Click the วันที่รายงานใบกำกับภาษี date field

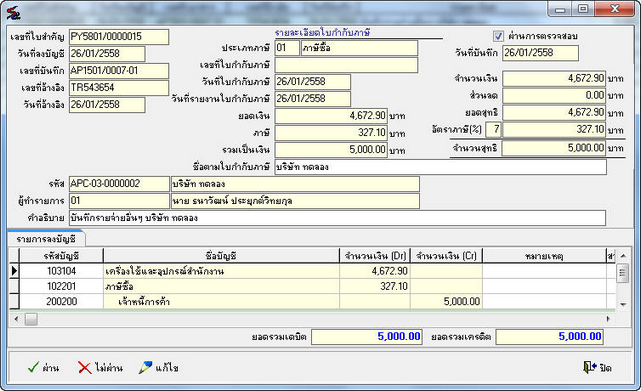point(313,99)
